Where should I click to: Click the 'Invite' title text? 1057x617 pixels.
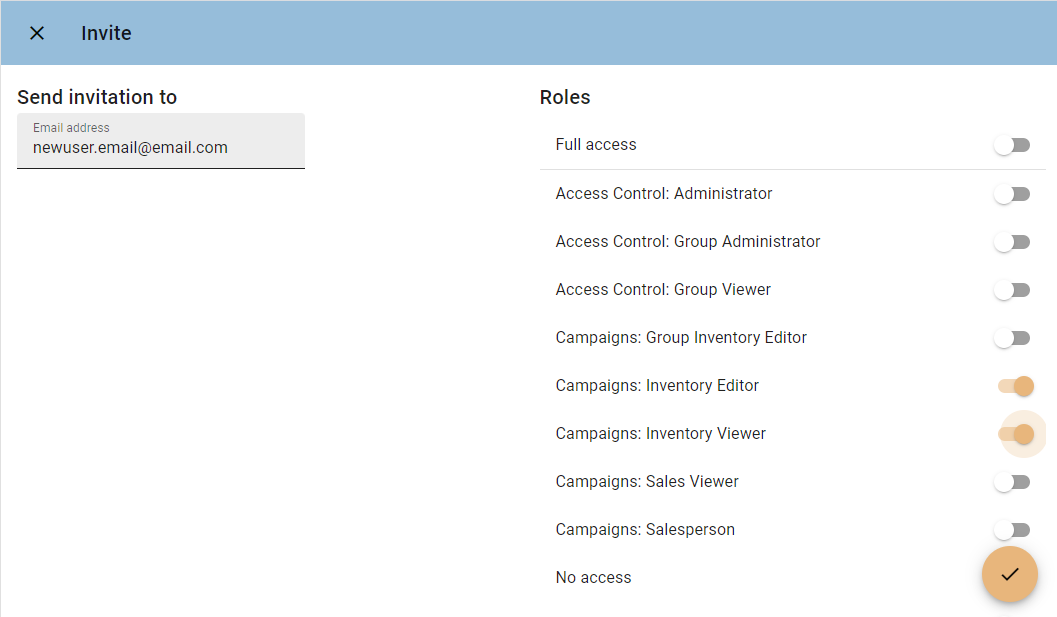[107, 33]
